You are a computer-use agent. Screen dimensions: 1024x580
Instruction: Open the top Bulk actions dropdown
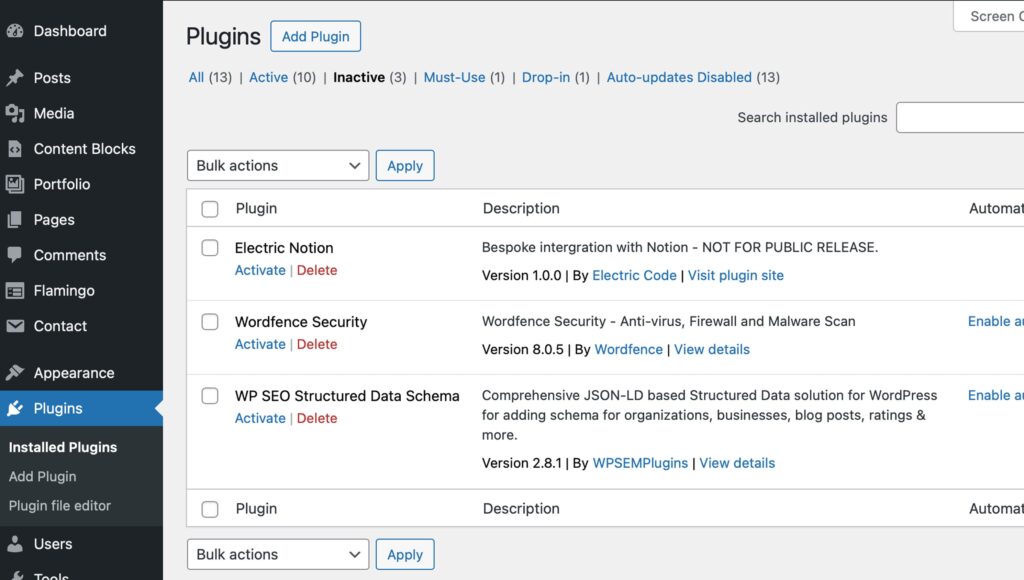point(278,166)
